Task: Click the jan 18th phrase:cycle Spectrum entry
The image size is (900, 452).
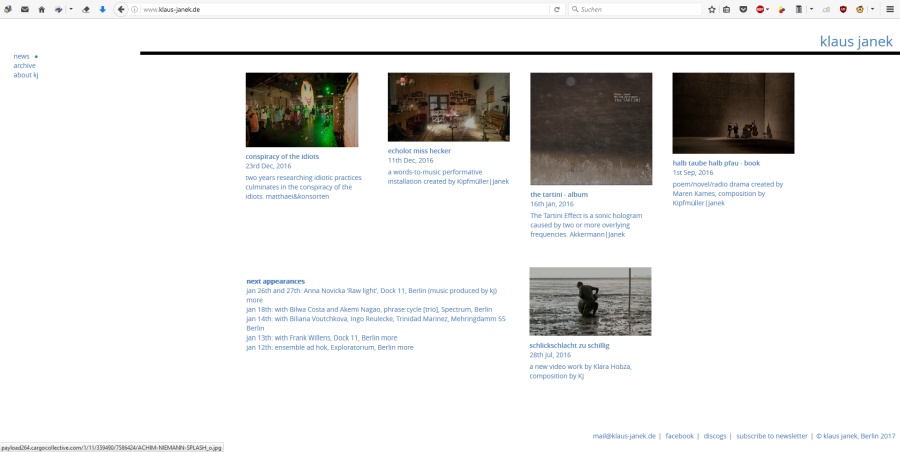Action: 369,309
